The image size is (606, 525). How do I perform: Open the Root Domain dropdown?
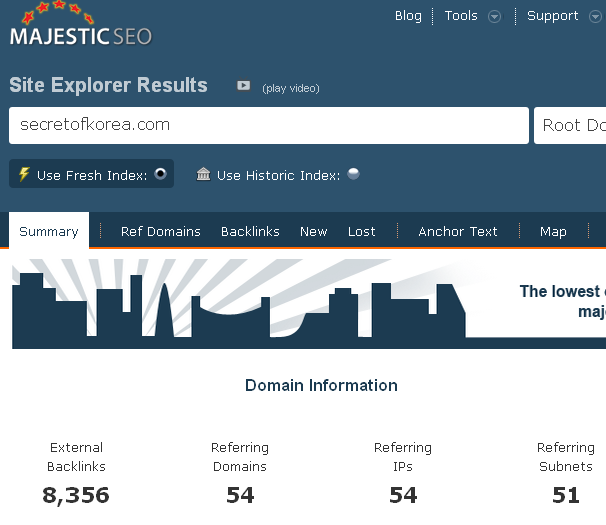click(x=570, y=125)
